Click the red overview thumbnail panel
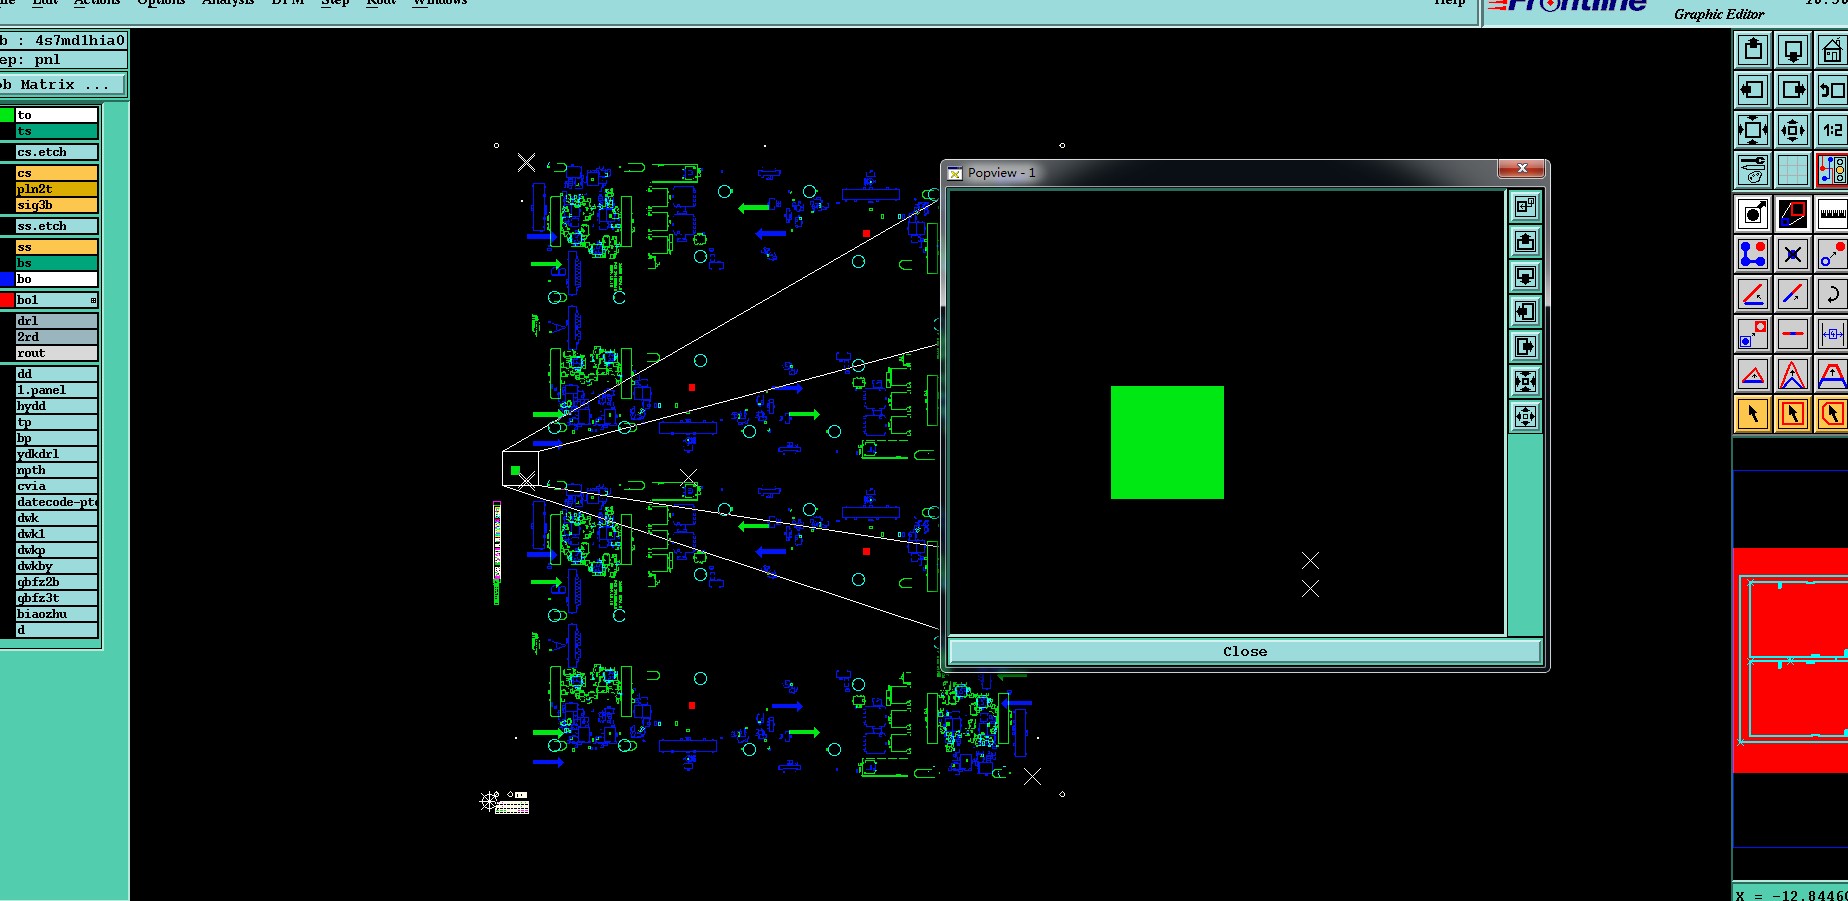1848x901 pixels. click(x=1790, y=660)
